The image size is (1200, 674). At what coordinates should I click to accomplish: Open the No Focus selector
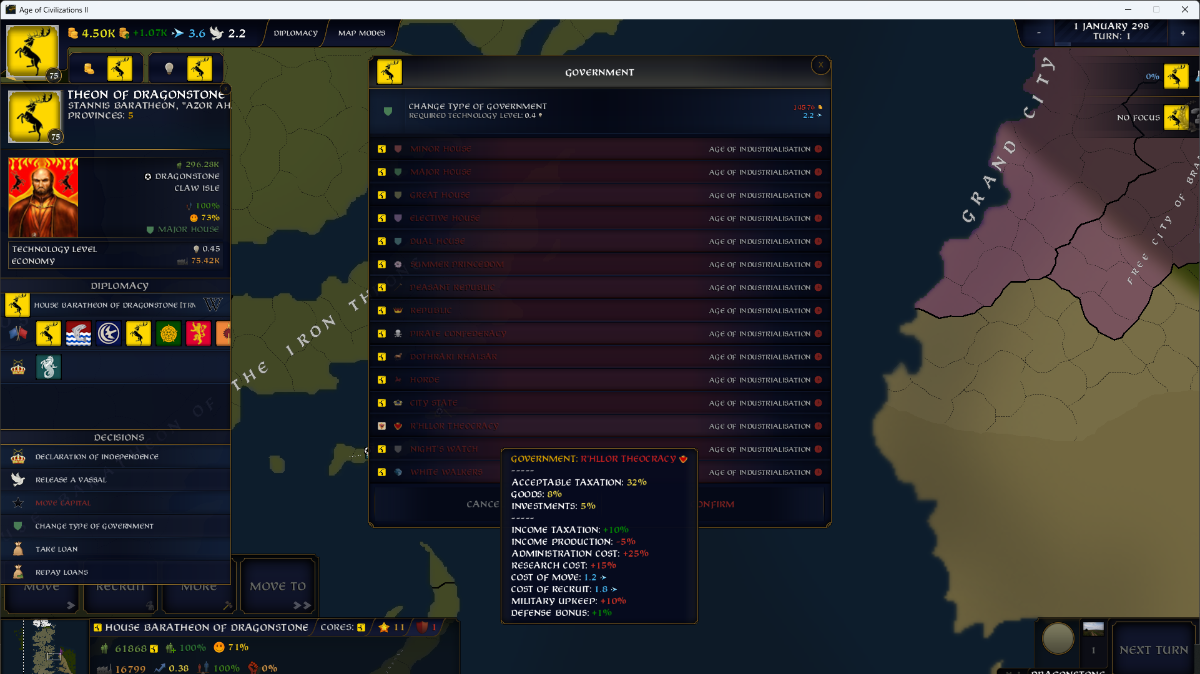(x=1153, y=118)
